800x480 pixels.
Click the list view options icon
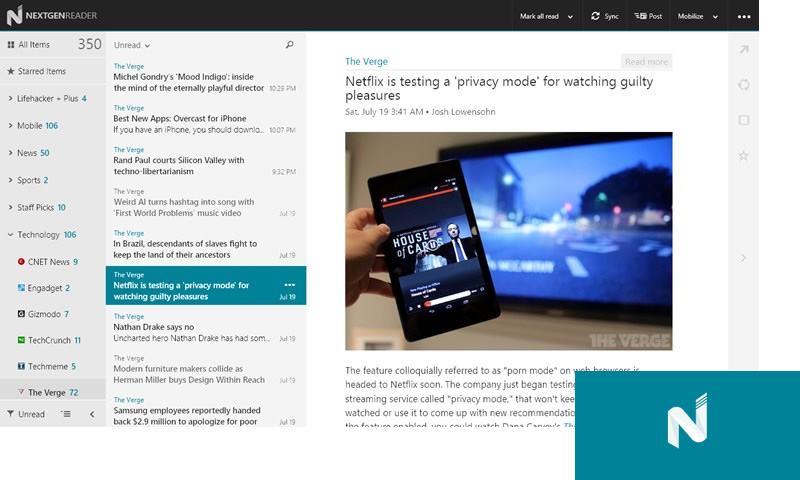pyautogui.click(x=66, y=414)
